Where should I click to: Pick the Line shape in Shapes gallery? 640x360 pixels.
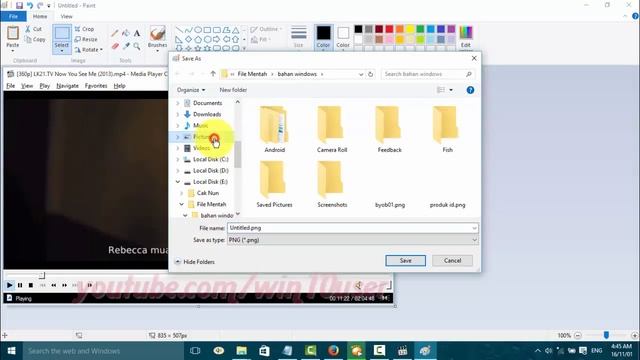[x=179, y=30]
